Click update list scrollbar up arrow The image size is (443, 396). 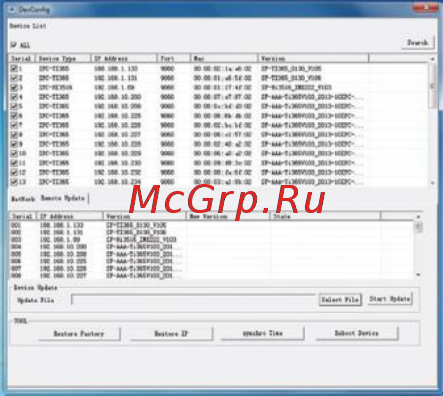418,217
